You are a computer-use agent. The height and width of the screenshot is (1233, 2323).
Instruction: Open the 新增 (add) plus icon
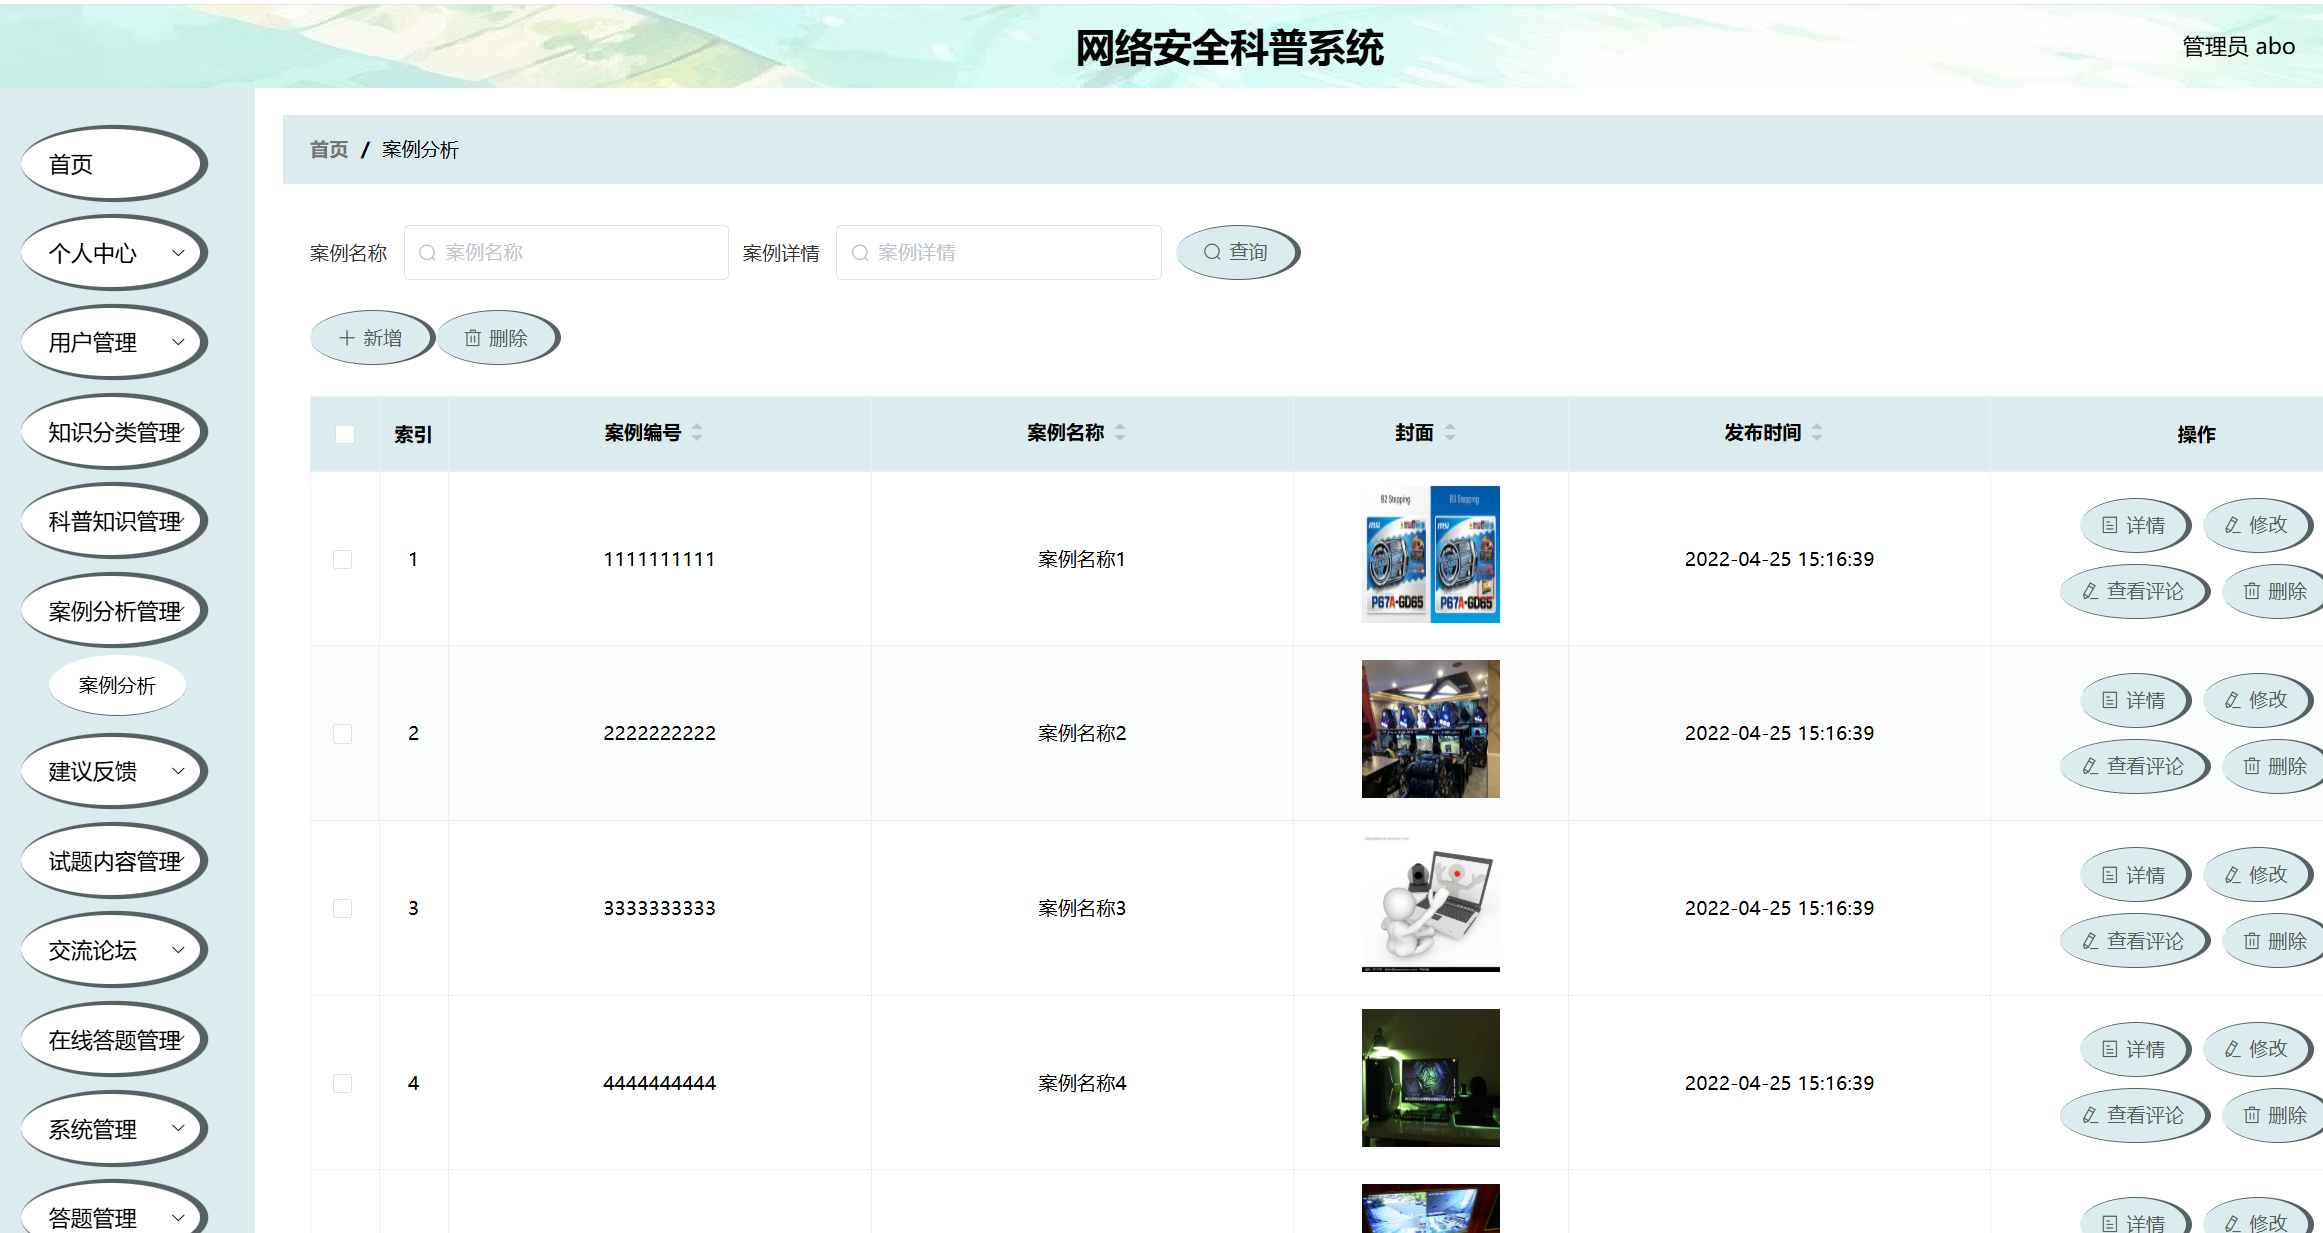345,338
